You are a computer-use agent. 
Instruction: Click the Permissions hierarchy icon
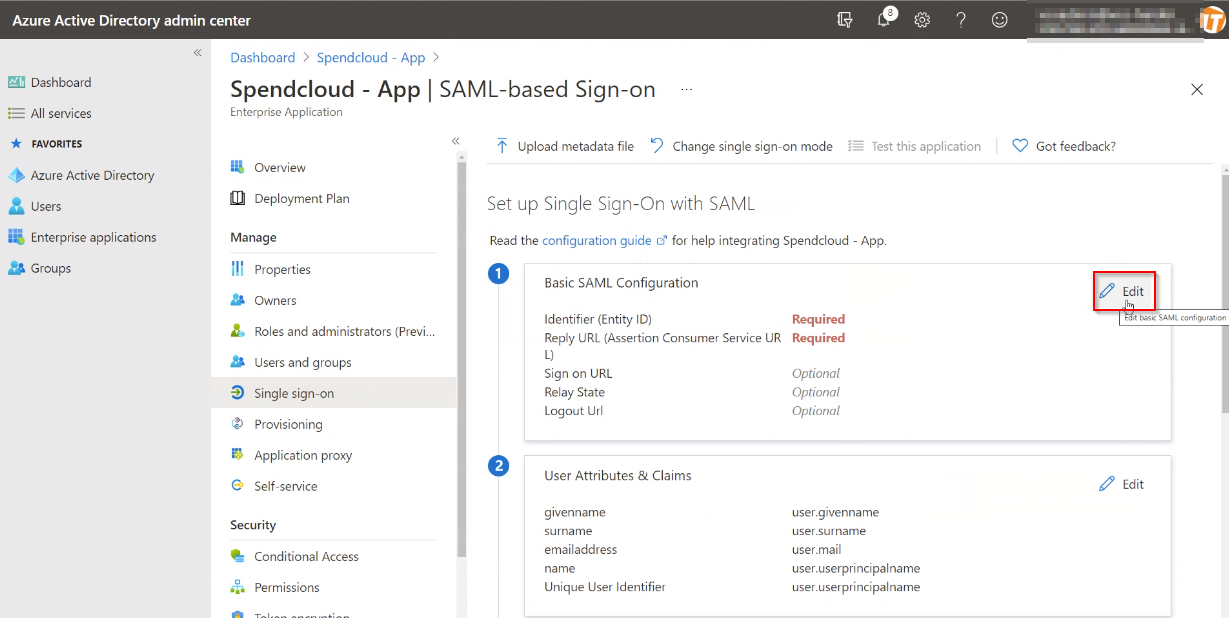[237, 587]
